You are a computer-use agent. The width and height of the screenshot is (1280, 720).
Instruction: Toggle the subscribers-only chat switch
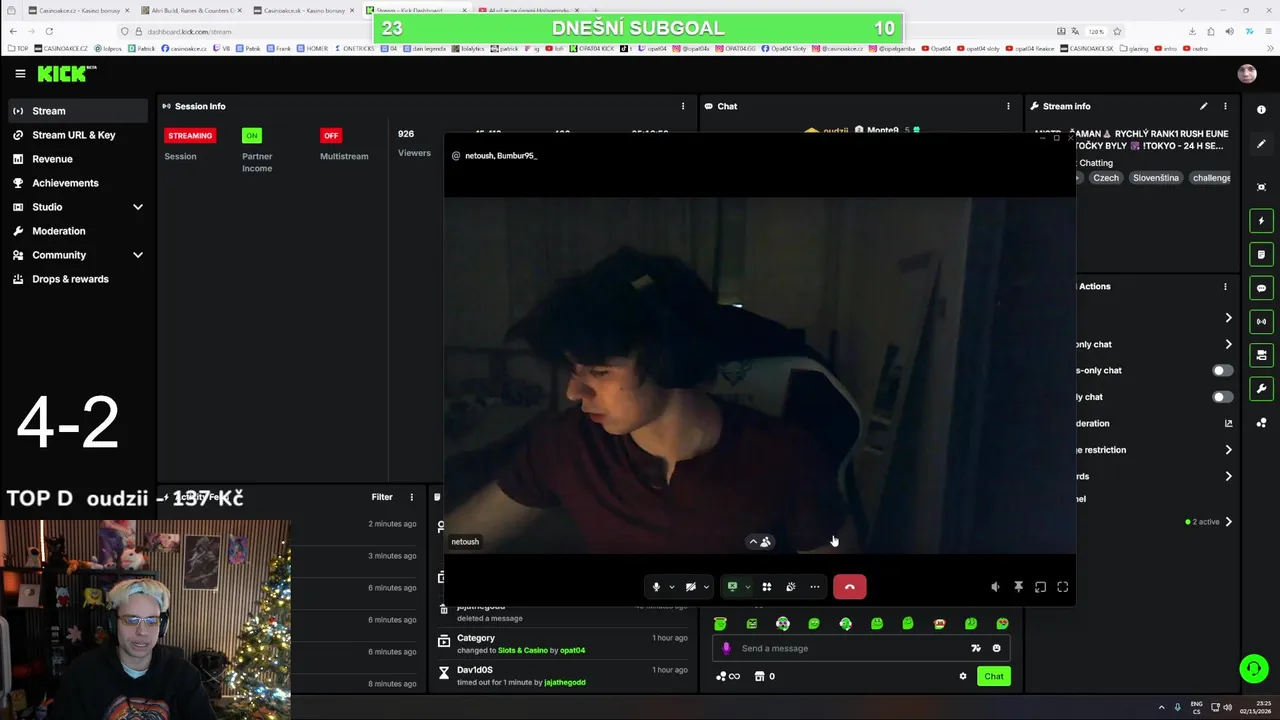pyautogui.click(x=1222, y=370)
